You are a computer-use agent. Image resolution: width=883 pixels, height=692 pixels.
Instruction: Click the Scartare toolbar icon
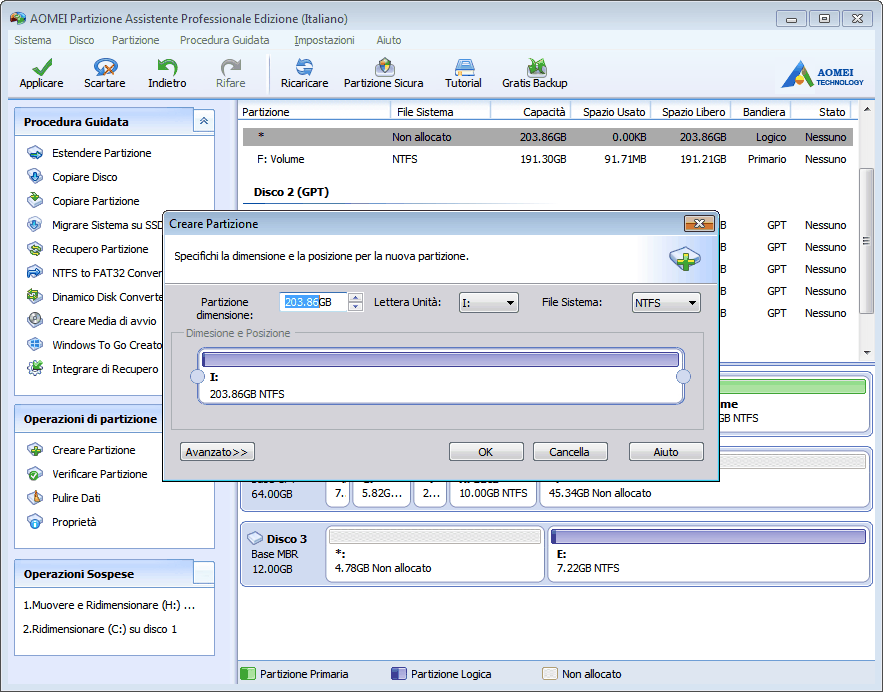tap(105, 67)
